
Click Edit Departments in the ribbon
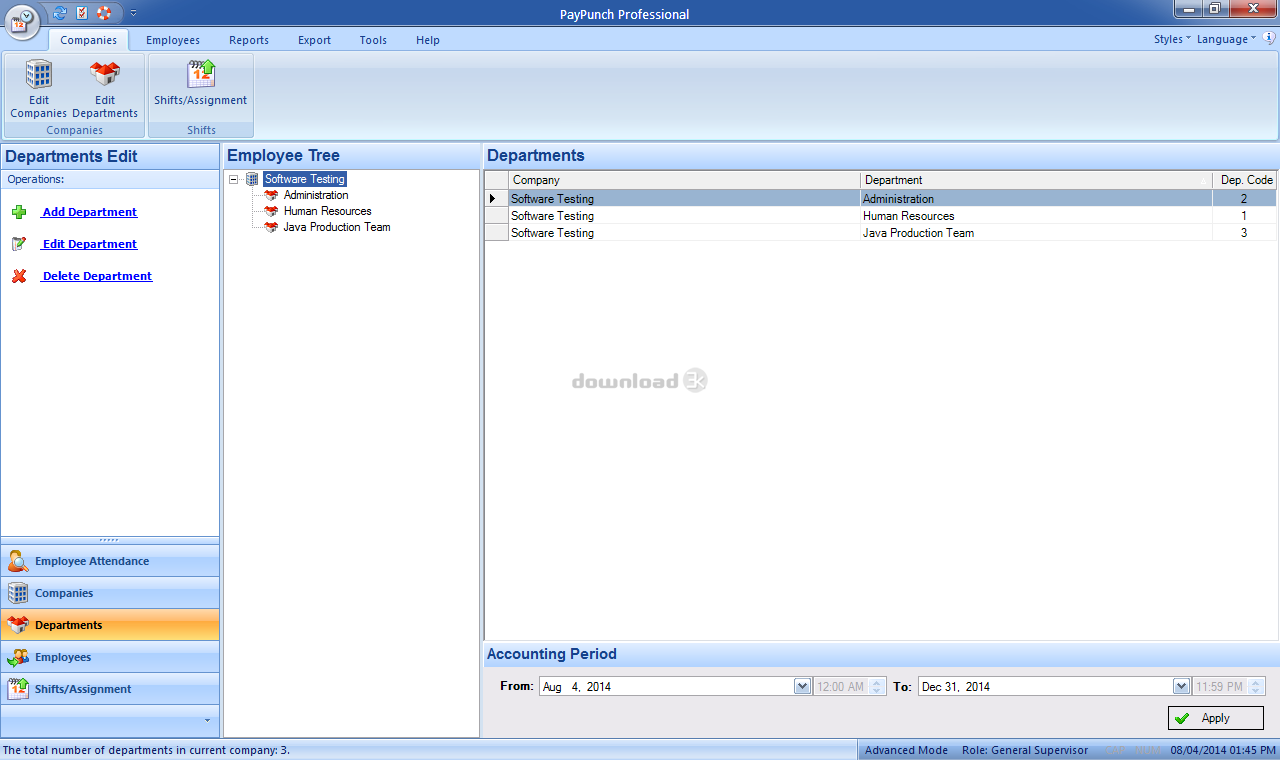click(105, 89)
